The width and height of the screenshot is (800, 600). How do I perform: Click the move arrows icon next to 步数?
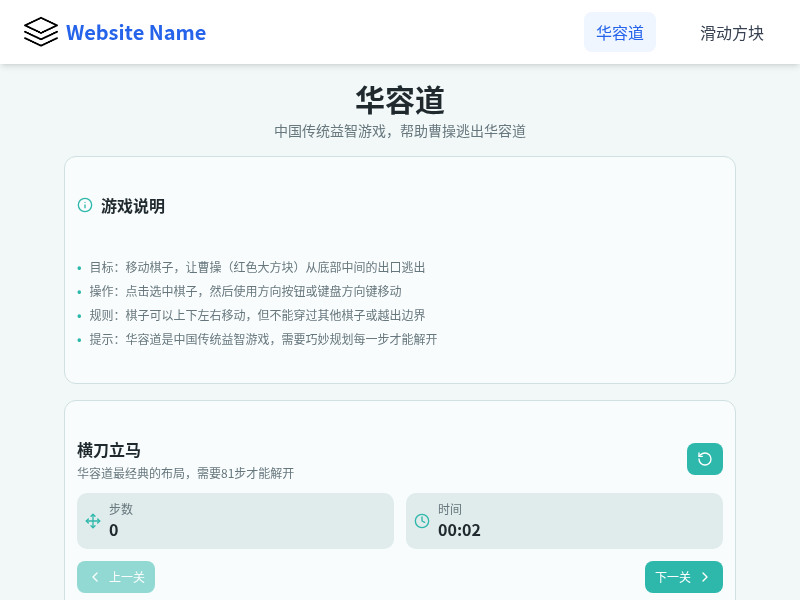click(x=91, y=521)
